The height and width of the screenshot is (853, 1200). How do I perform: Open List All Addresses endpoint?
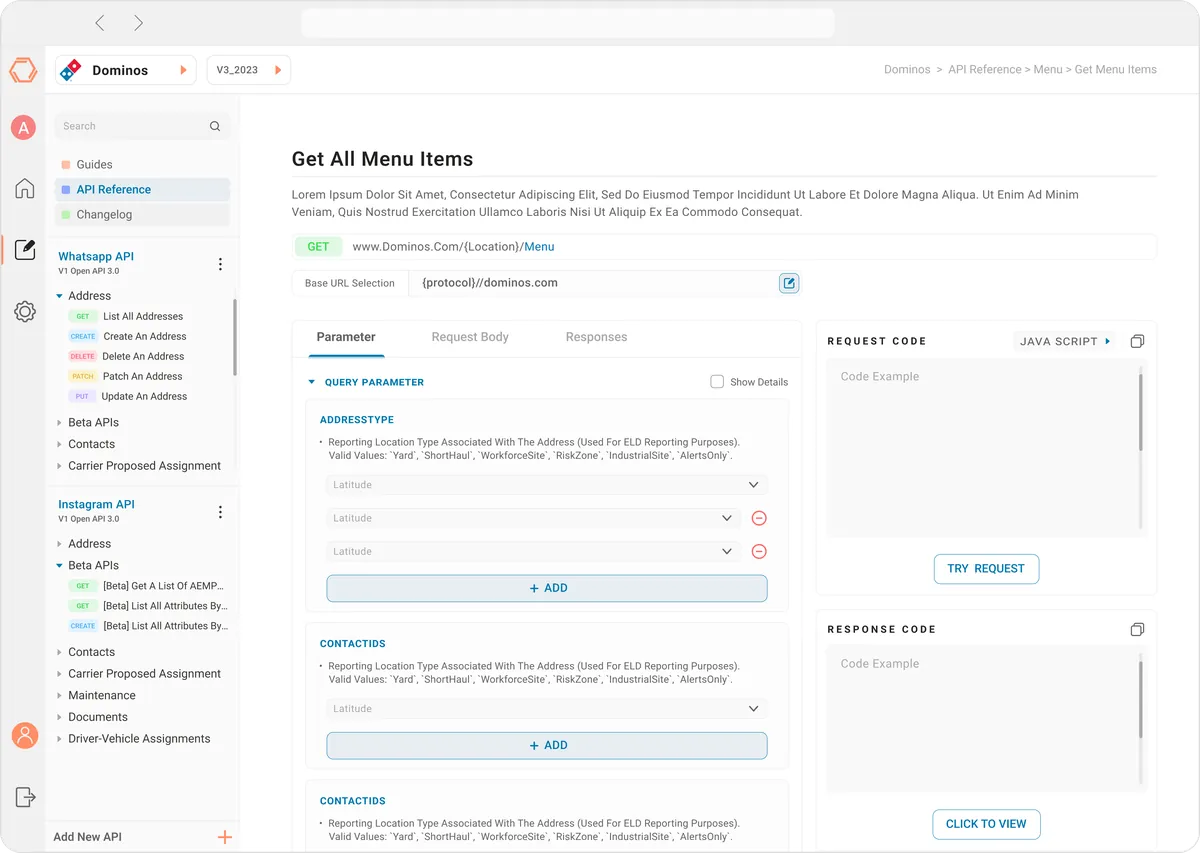pyautogui.click(x=143, y=316)
